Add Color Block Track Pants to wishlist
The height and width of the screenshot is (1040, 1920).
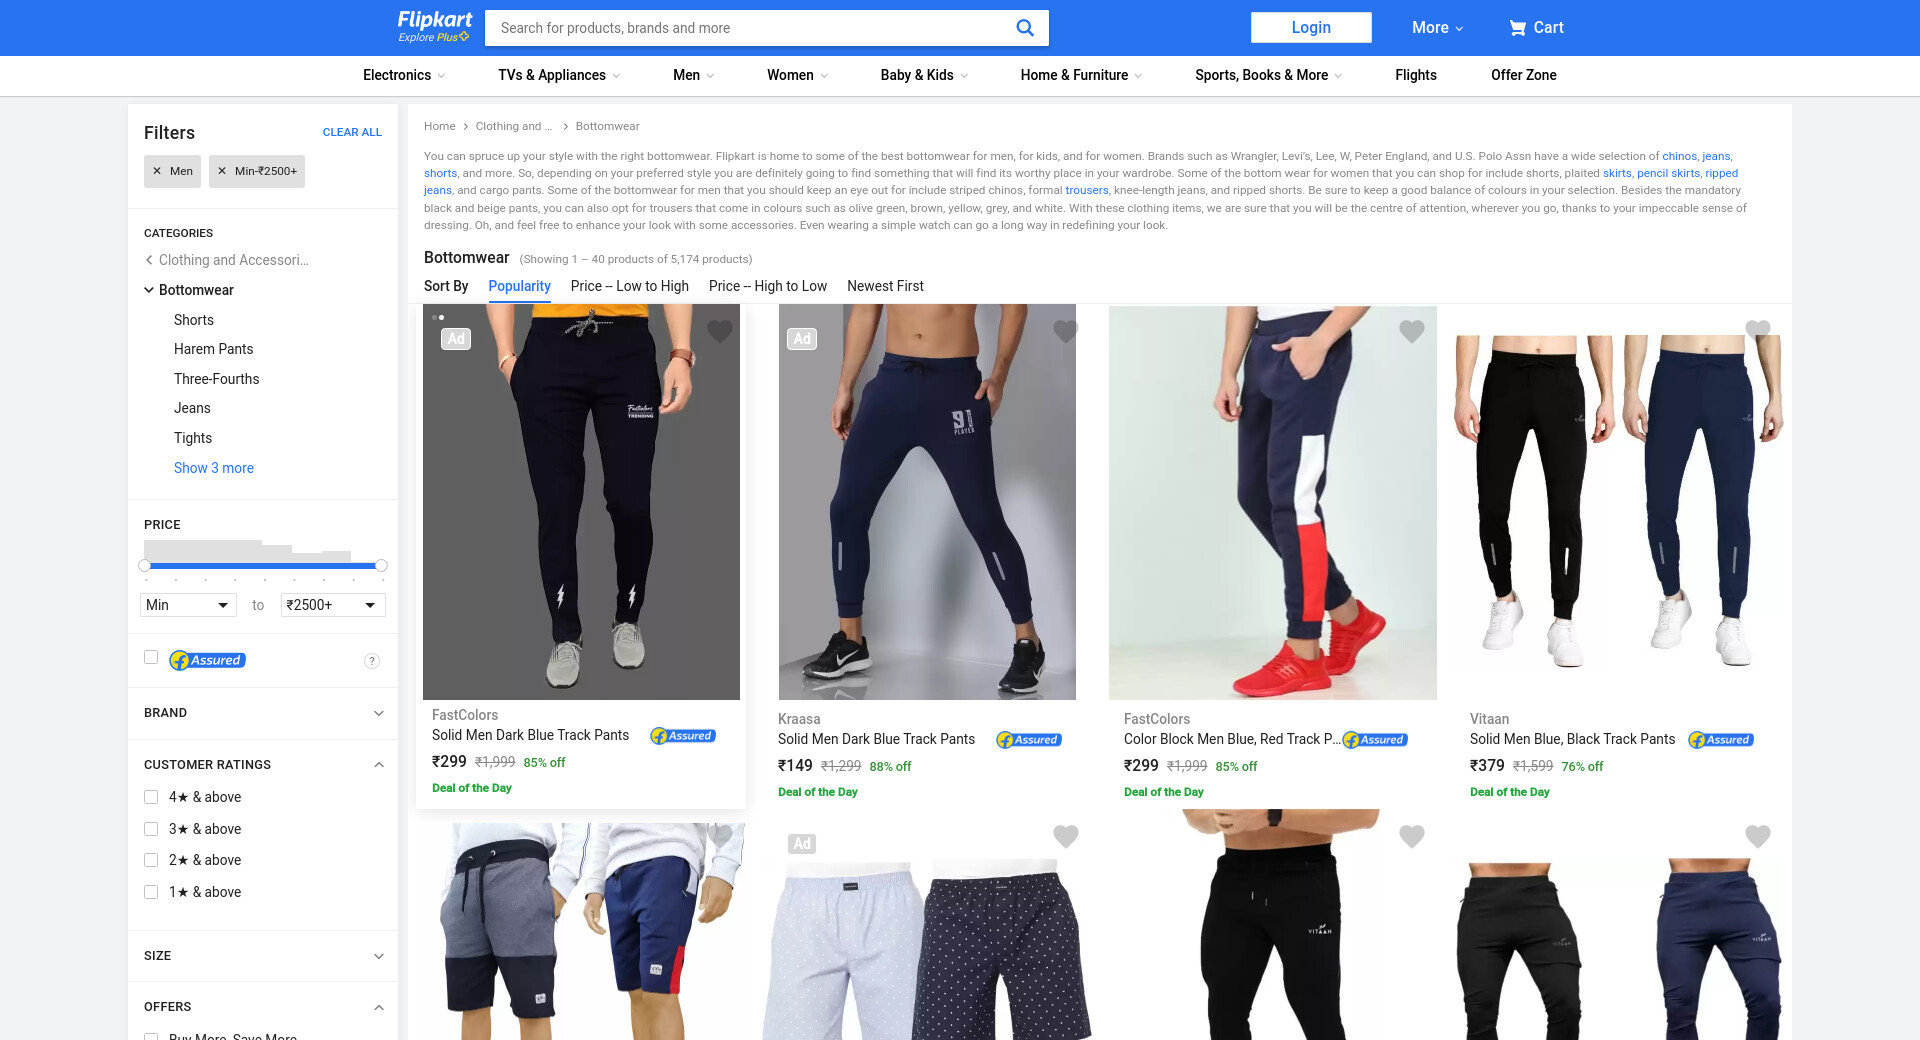coord(1412,331)
